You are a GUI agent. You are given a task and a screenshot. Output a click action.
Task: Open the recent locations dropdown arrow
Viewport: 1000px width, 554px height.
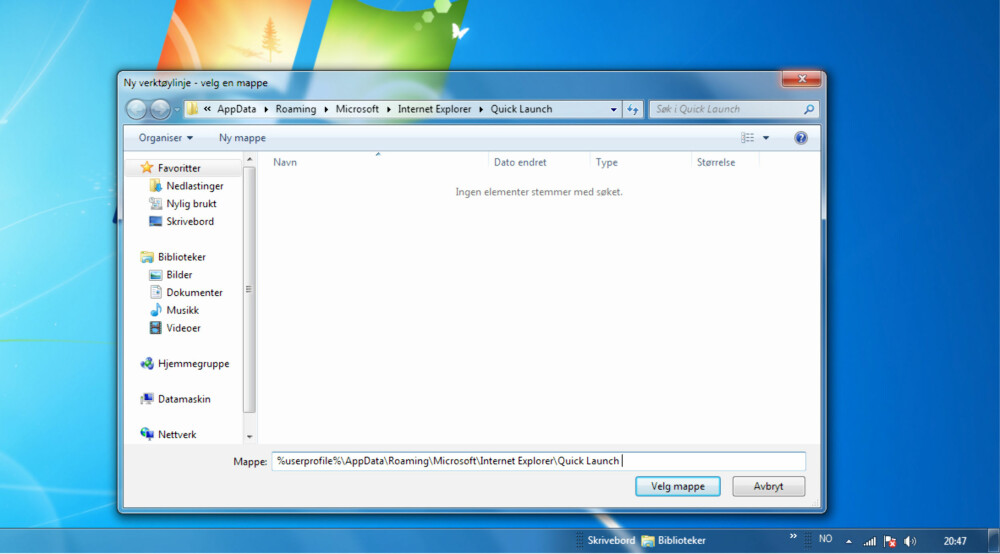coord(177,110)
